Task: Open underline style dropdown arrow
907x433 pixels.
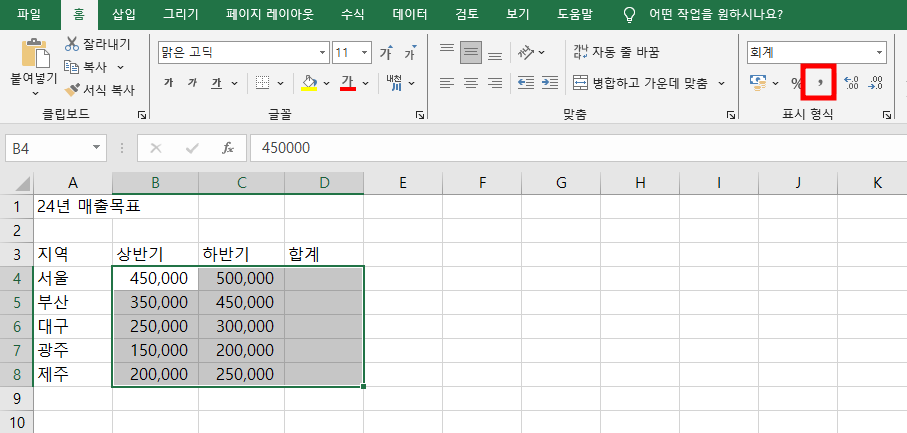Action: [235, 83]
